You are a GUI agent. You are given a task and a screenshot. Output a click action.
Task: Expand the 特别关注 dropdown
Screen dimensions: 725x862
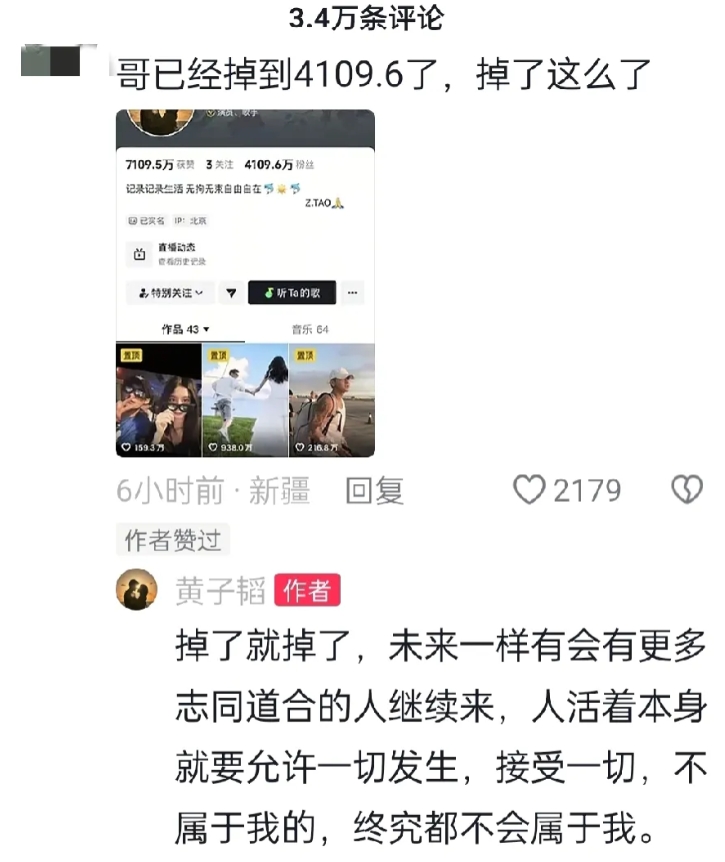[x=171, y=293]
